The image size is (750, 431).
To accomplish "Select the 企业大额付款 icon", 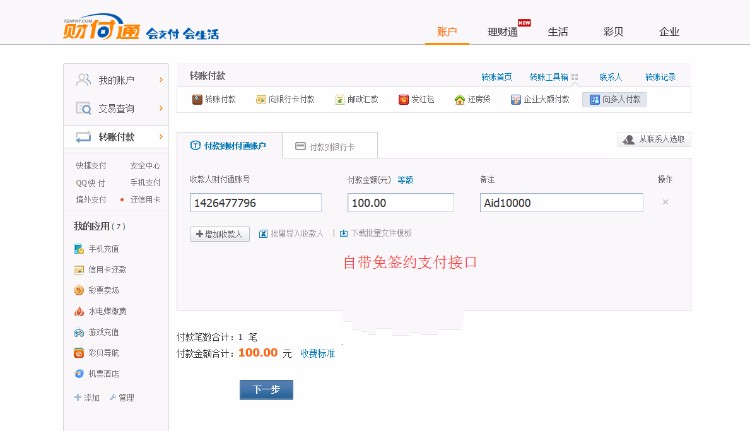I will tap(516, 99).
